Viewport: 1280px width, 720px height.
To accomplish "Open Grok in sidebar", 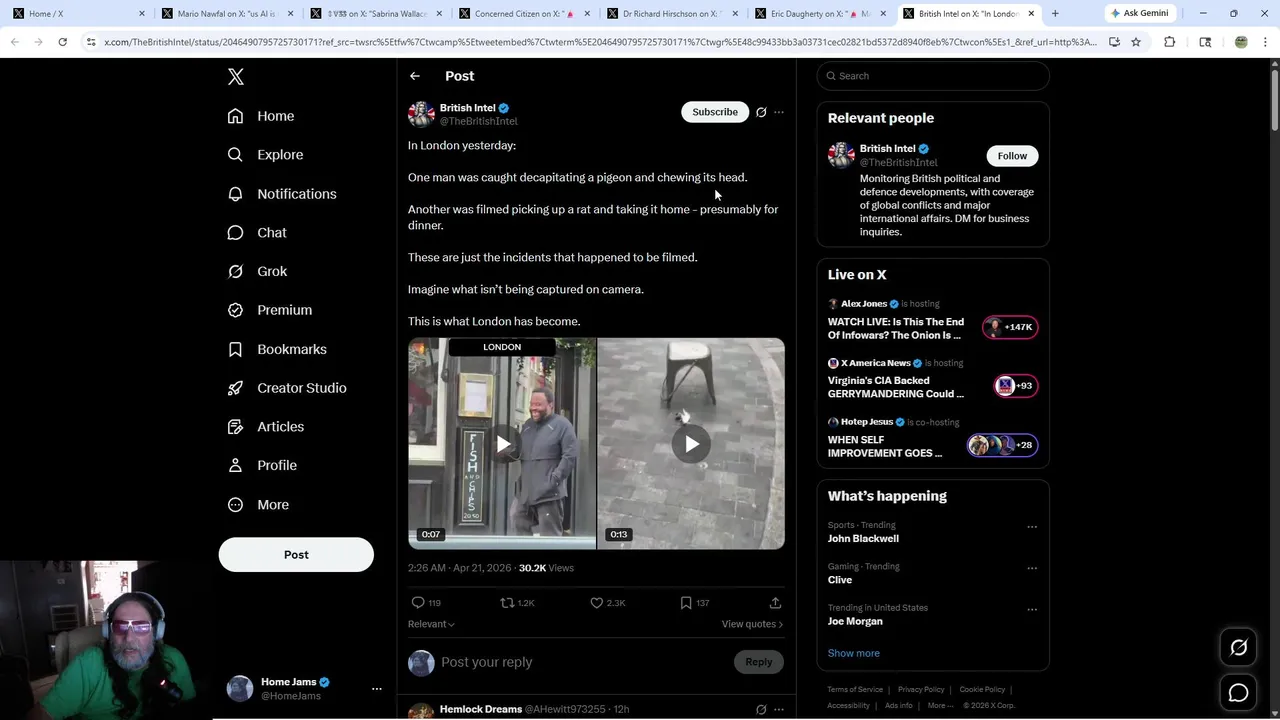I will [257, 271].
